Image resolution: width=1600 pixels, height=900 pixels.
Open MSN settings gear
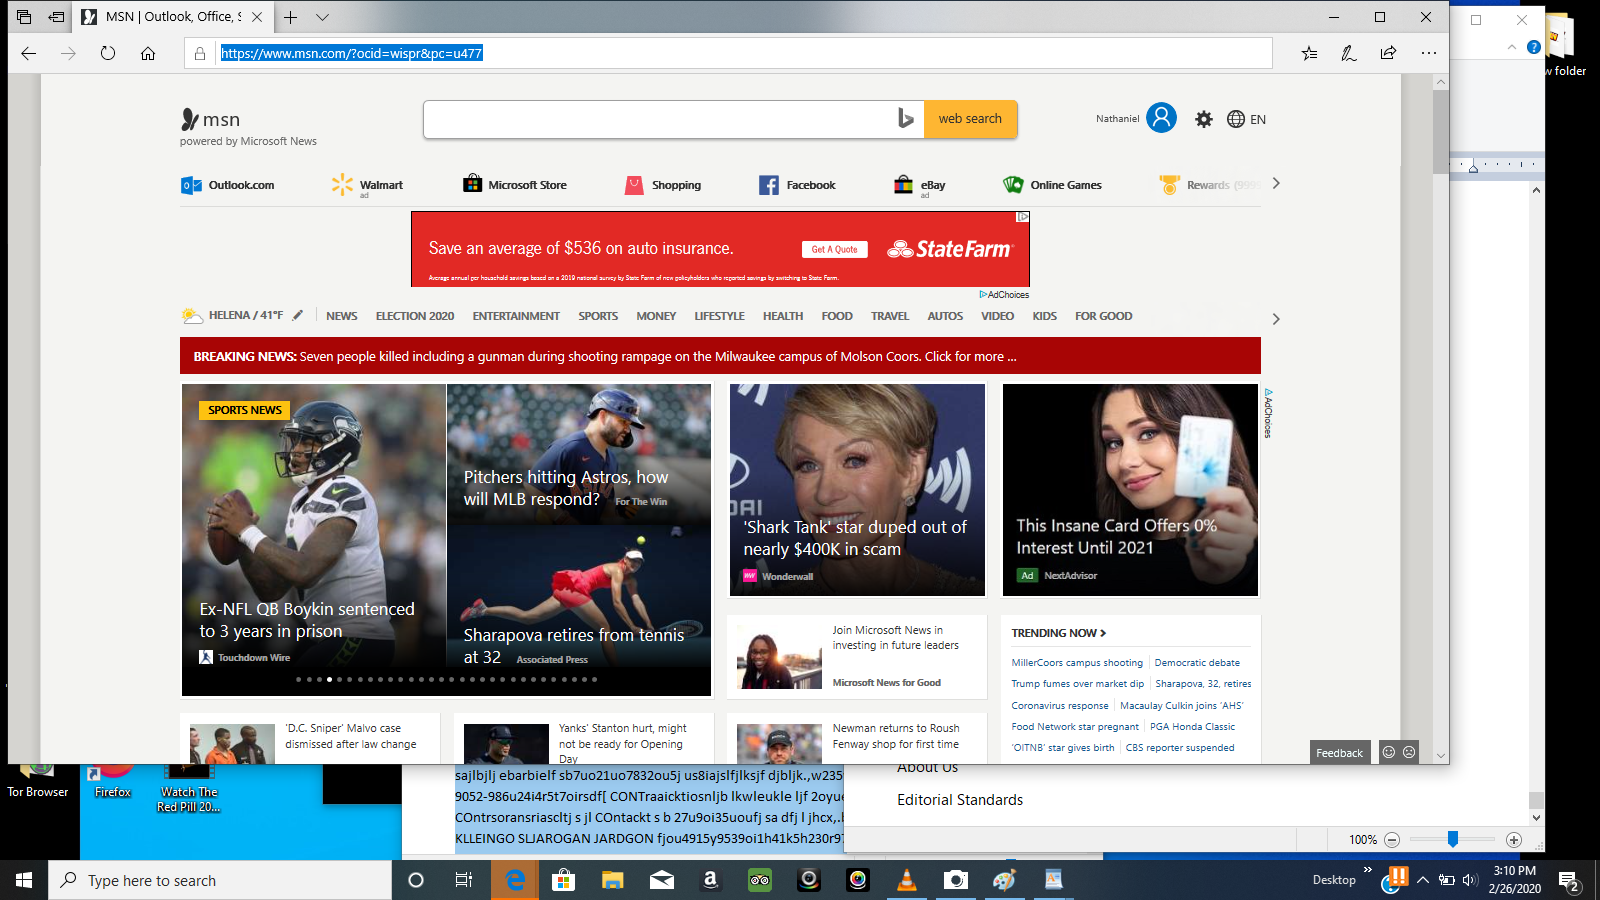[1204, 119]
